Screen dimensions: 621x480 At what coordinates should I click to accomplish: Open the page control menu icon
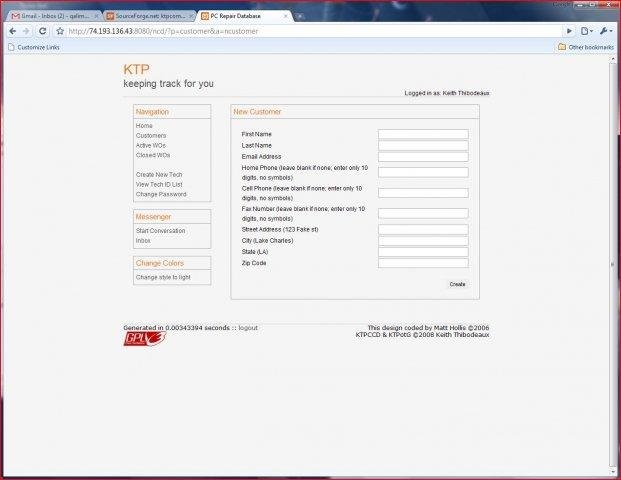(587, 31)
